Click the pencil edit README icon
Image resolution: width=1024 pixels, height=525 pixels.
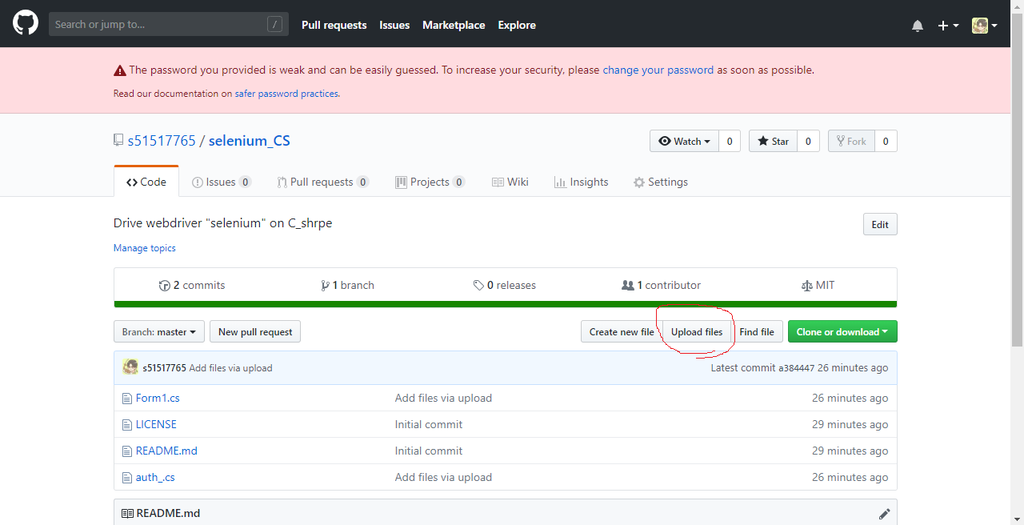pyautogui.click(x=884, y=514)
